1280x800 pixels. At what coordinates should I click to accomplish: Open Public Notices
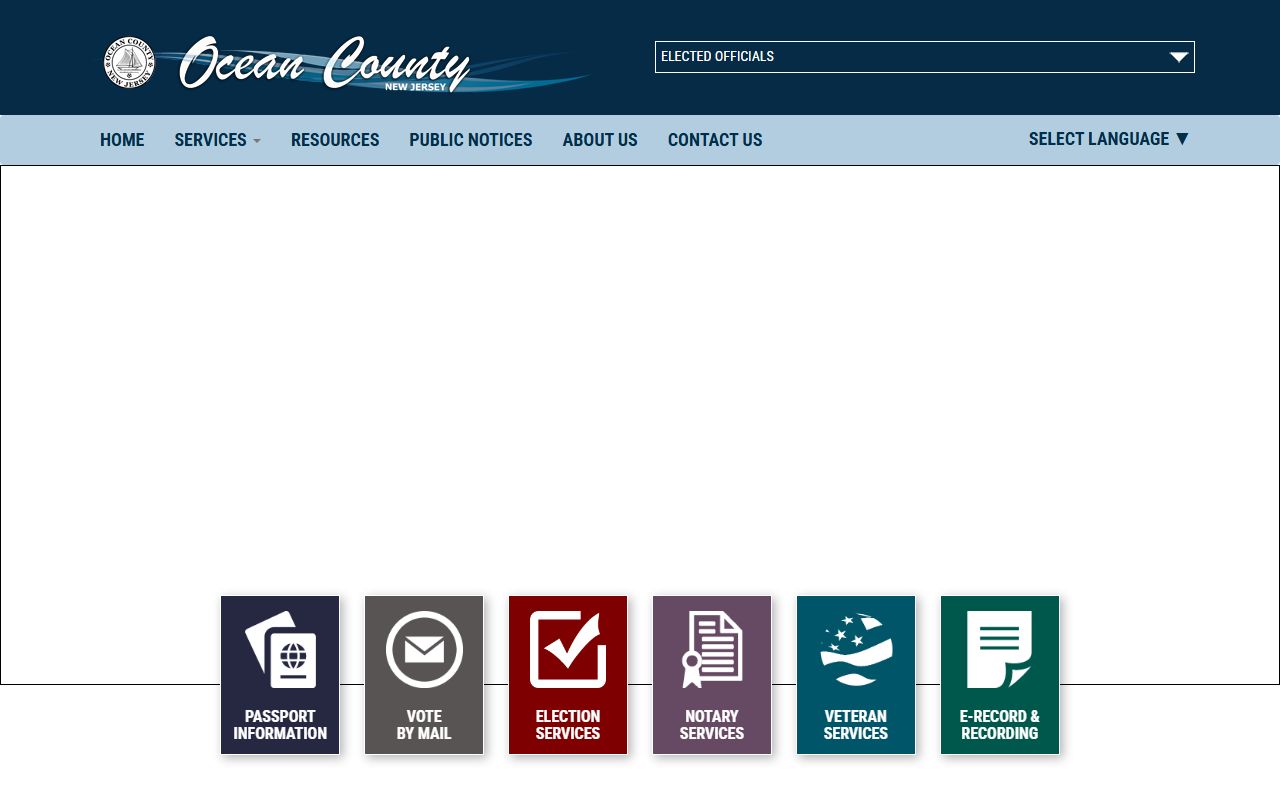tap(471, 140)
